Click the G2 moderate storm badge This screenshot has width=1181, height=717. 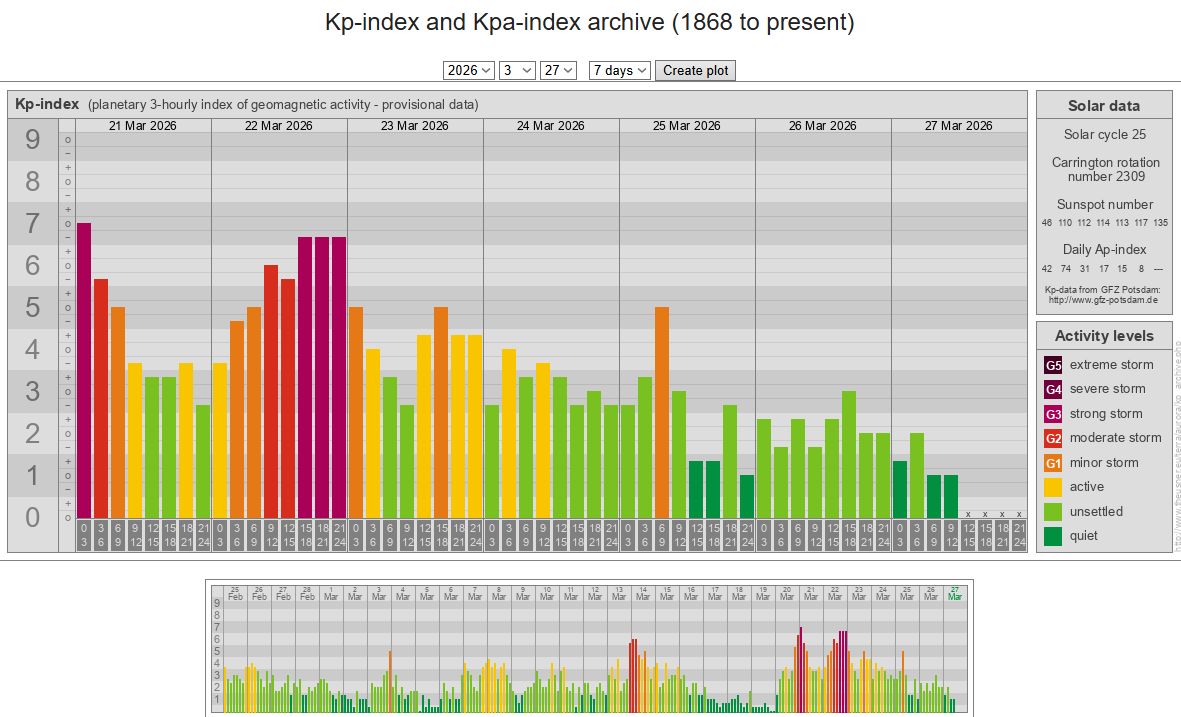(1053, 438)
